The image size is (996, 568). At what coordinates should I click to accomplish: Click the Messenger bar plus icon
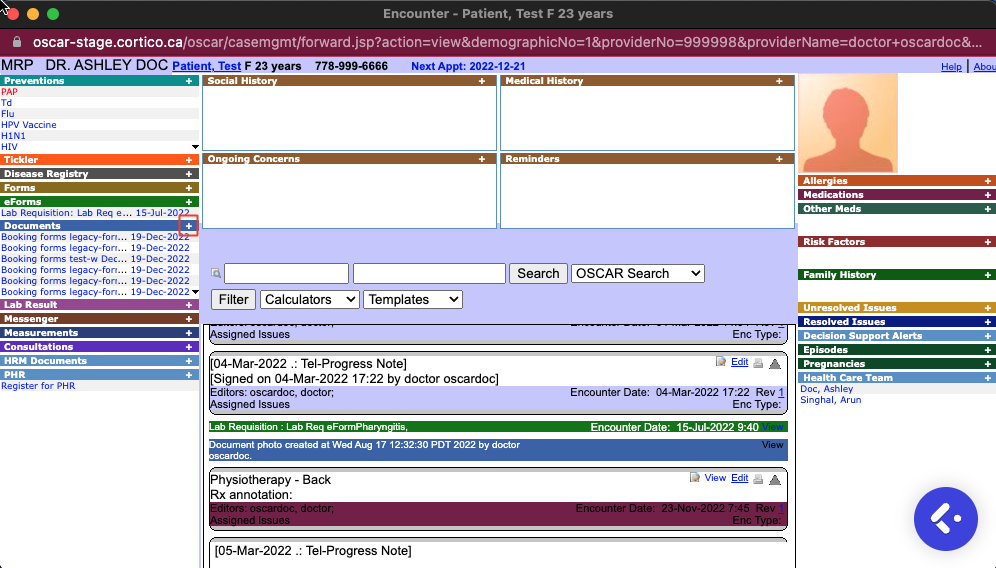pos(189,318)
